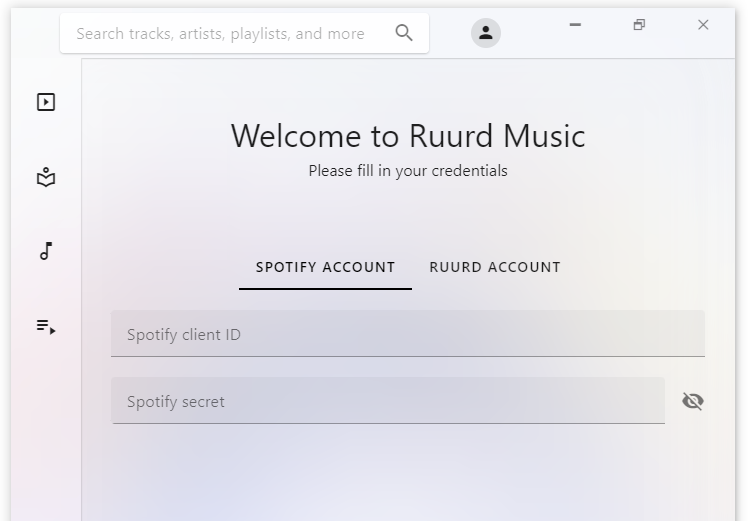This screenshot has height=521, width=750.
Task: Switch to the Spotify Account tab
Action: click(325, 267)
